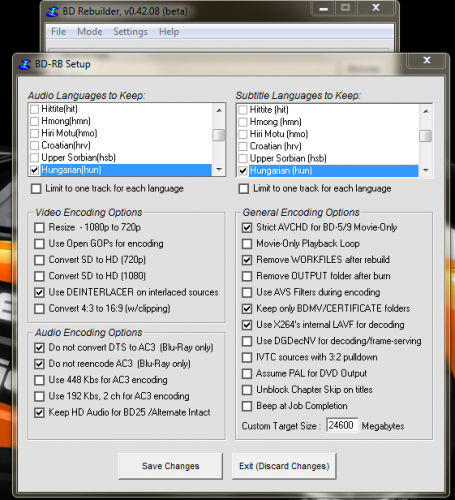The image size is (455, 500).
Task: Open the Help menu
Action: click(x=169, y=32)
